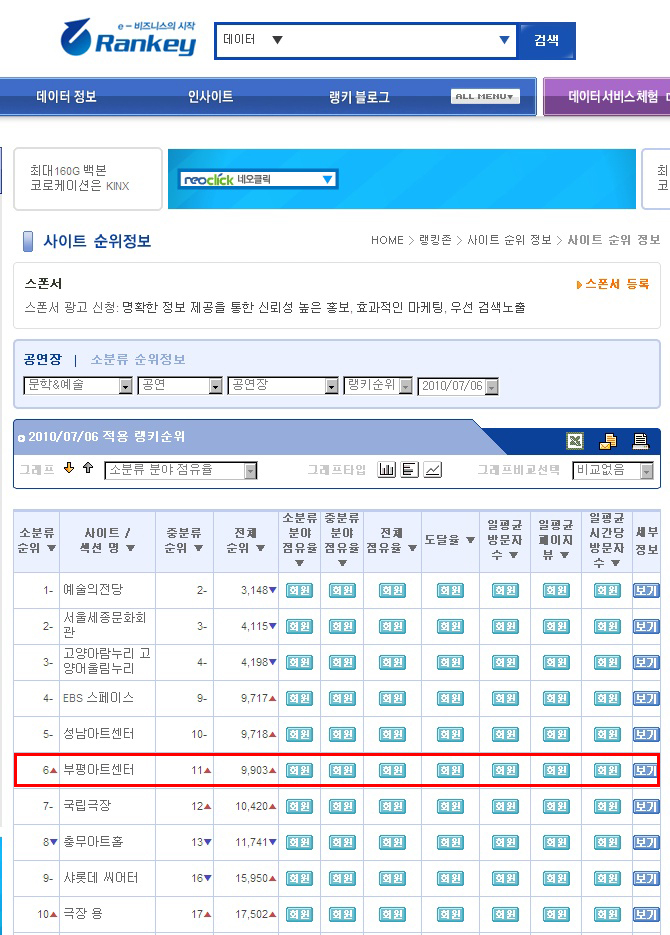The height and width of the screenshot is (935, 670).
Task: Click the 검색 search button
Action: coord(547,41)
